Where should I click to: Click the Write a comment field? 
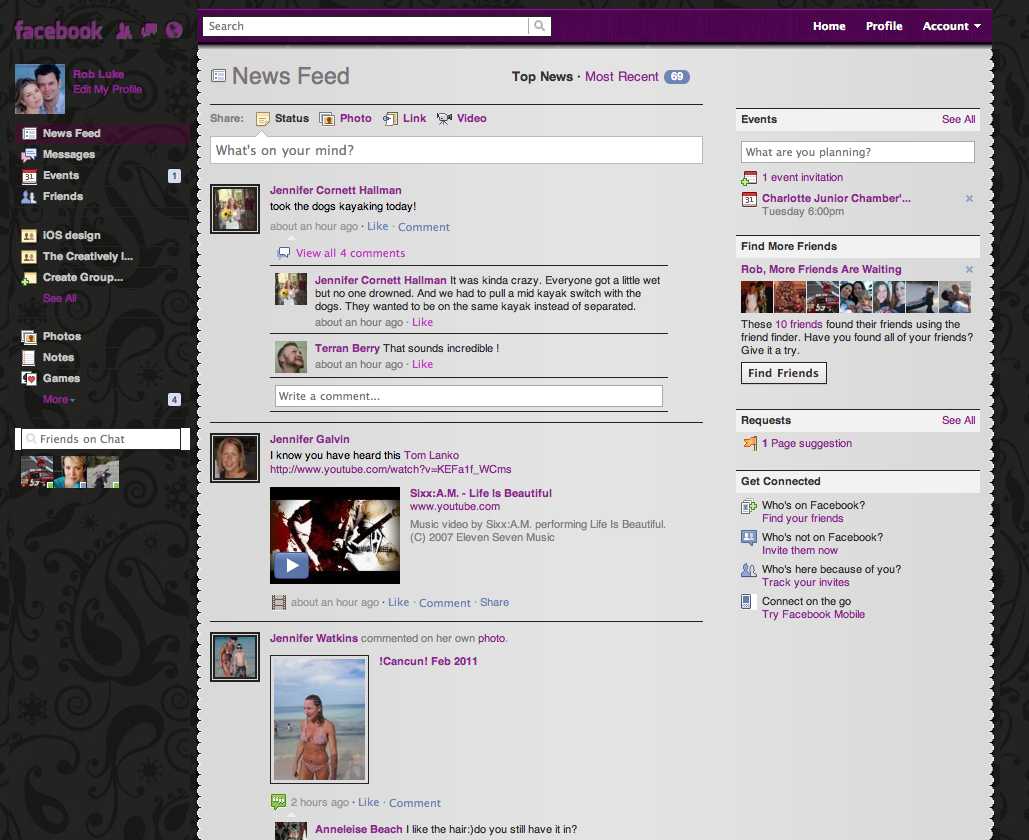469,396
